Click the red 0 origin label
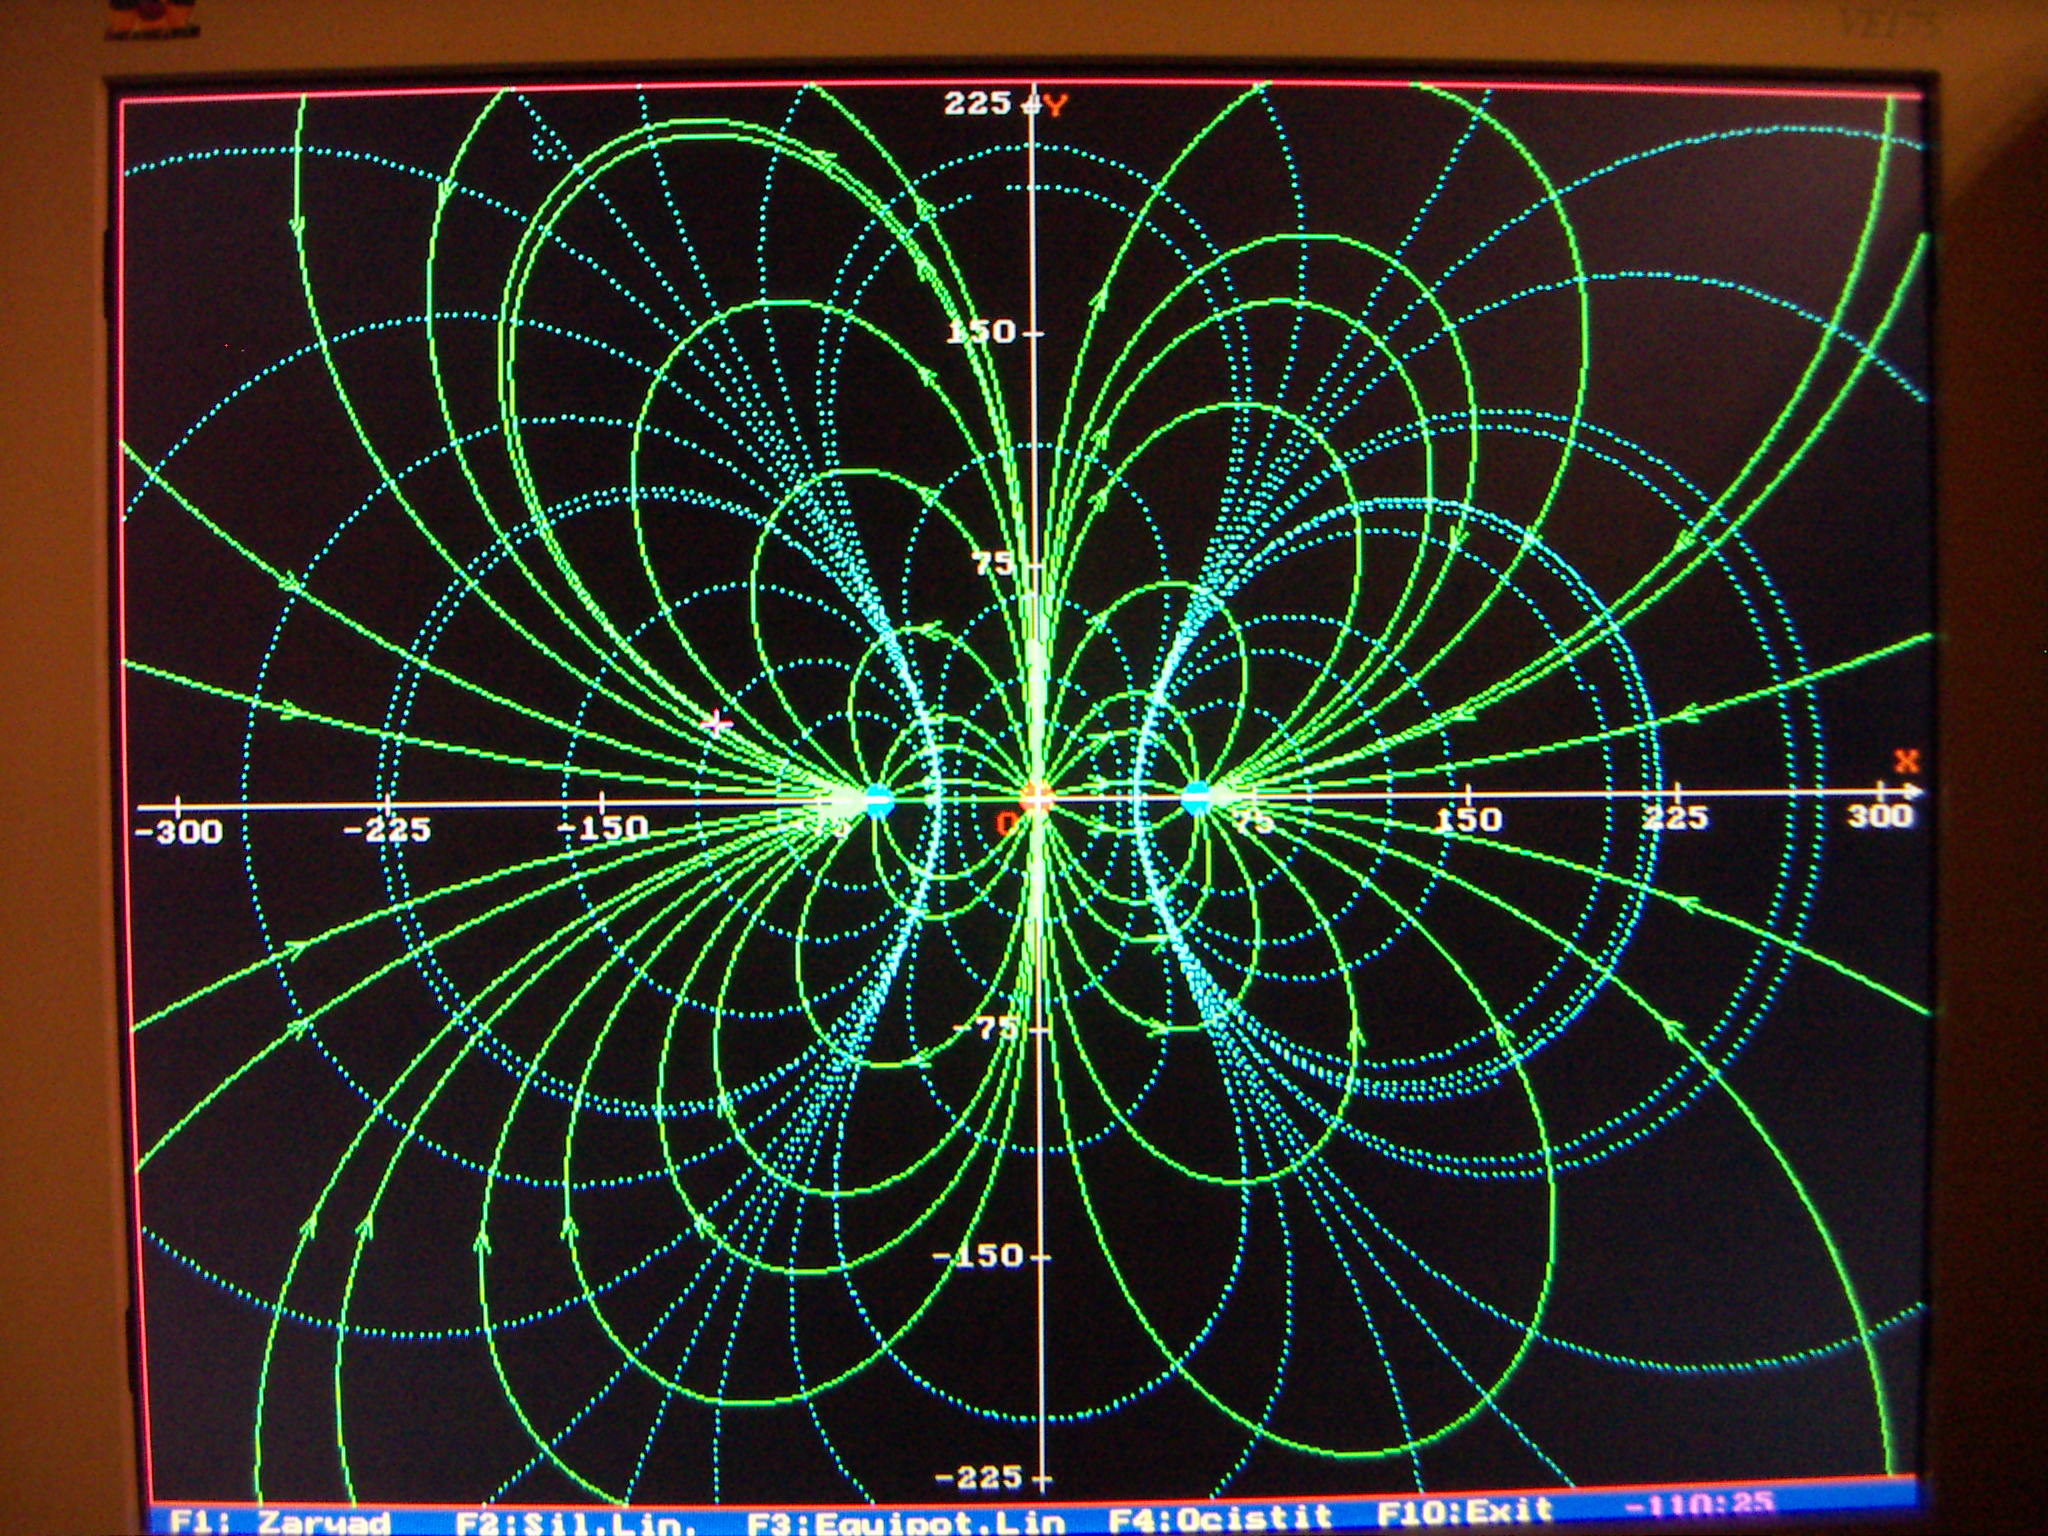Screen dimensions: 2048x1536 [x=1008, y=823]
